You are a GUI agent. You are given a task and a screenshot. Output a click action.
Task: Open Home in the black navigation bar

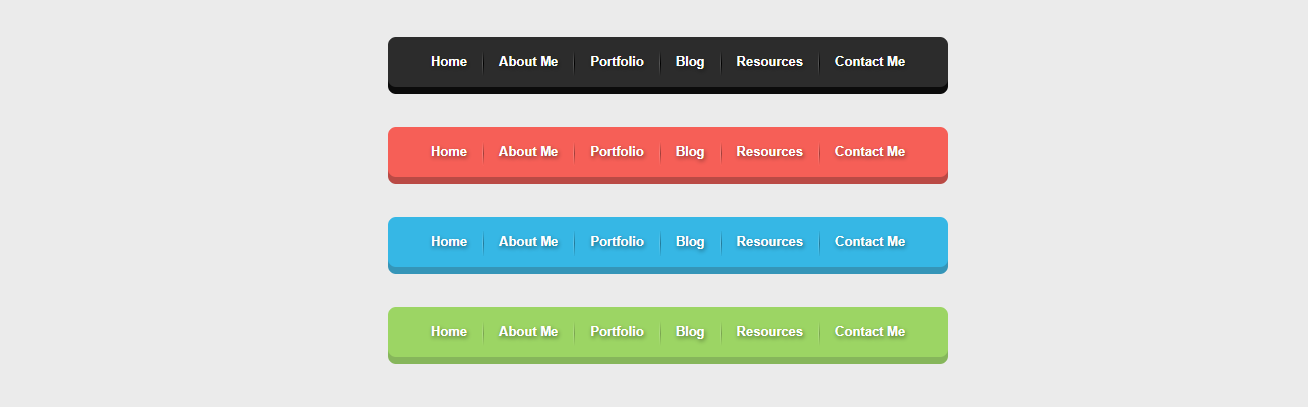(x=449, y=62)
